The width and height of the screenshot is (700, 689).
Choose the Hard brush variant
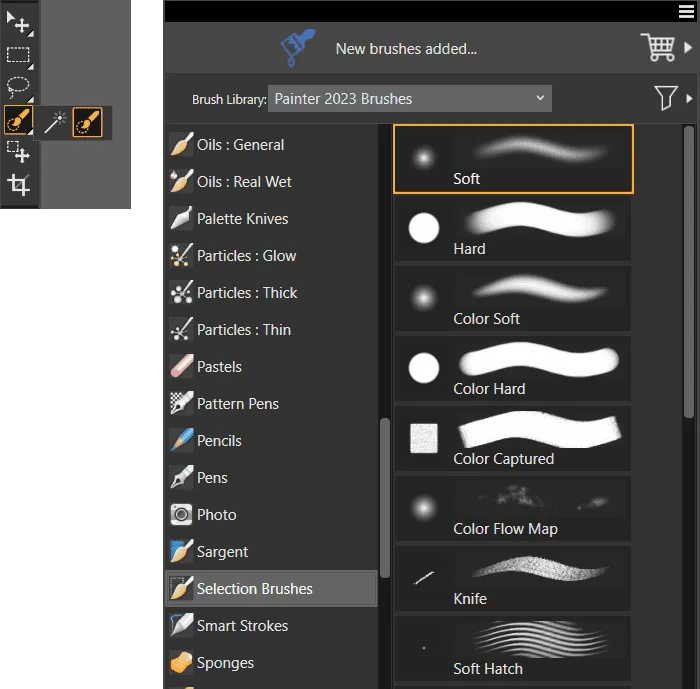pos(513,229)
